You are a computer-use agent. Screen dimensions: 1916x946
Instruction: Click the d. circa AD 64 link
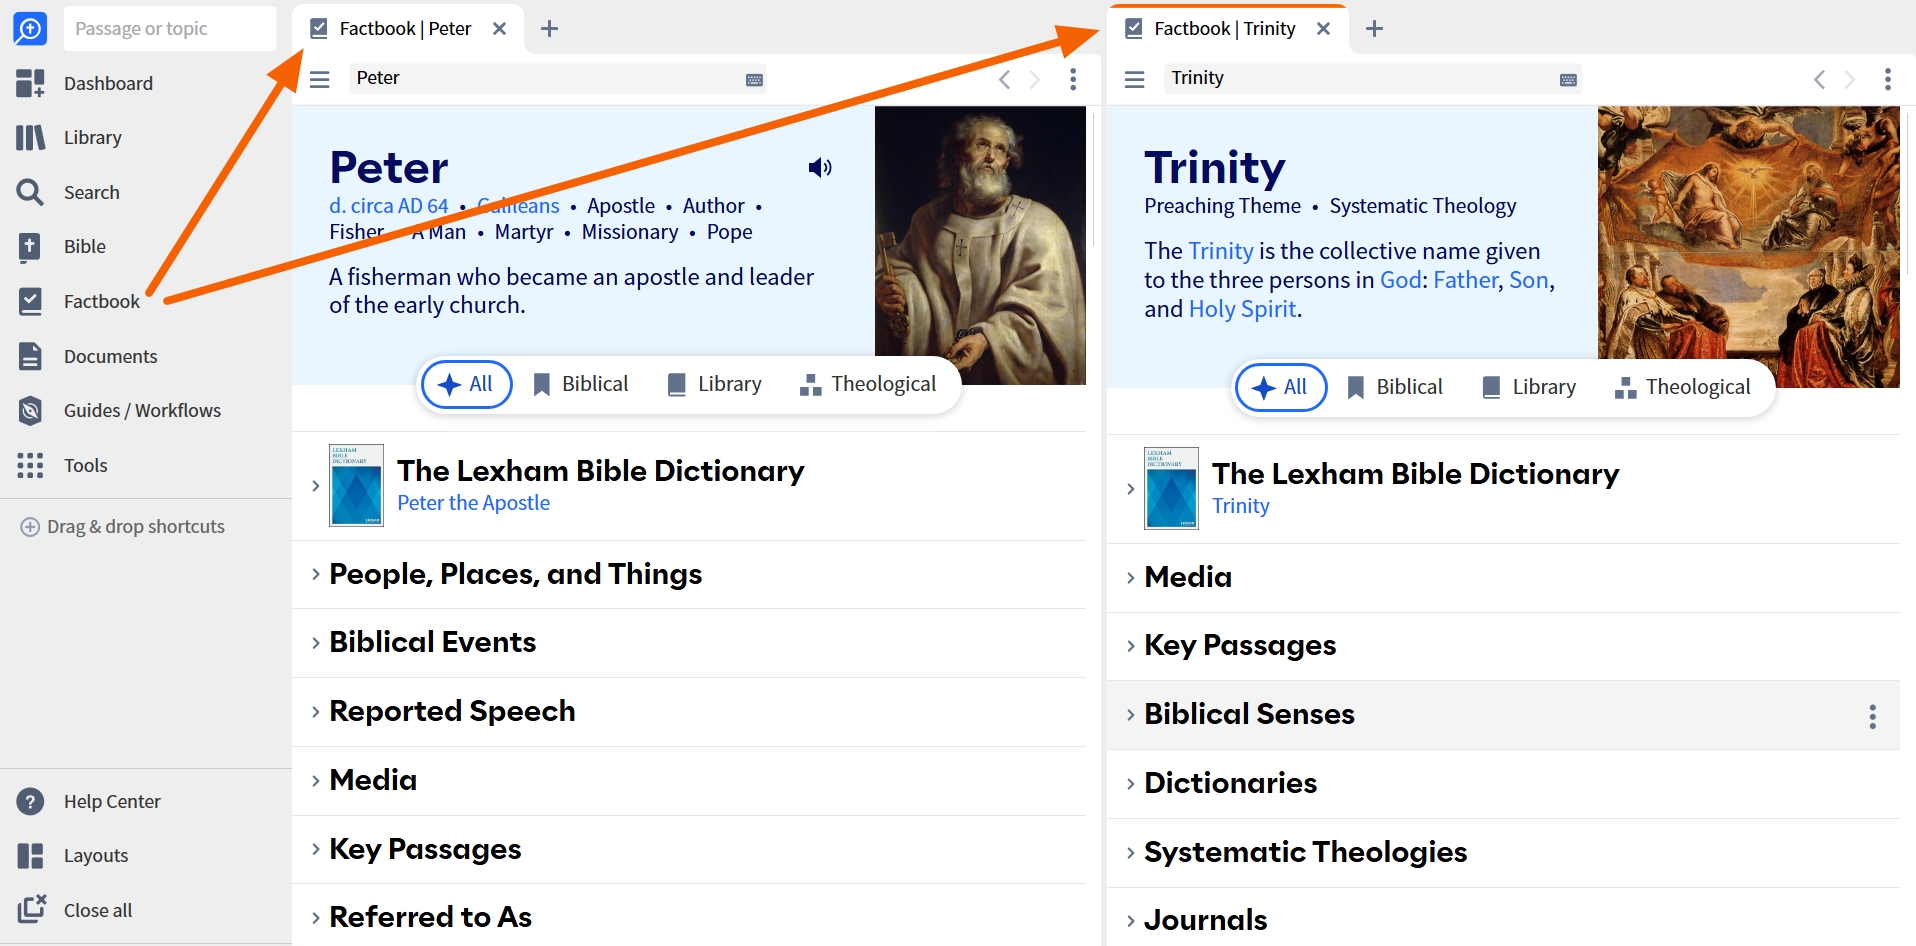pos(389,206)
